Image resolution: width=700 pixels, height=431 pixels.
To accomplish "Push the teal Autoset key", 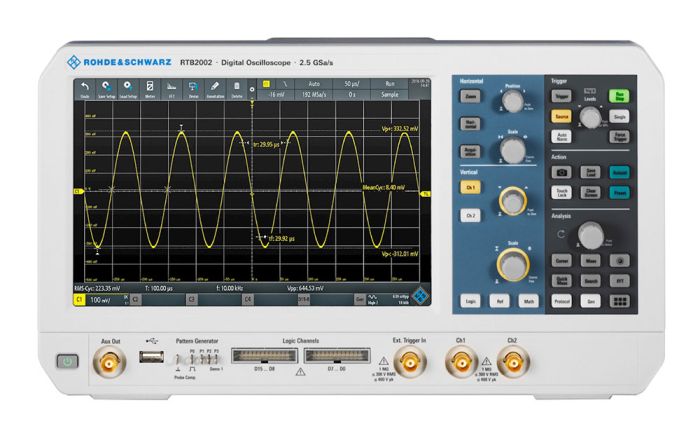I will pyautogui.click(x=619, y=172).
